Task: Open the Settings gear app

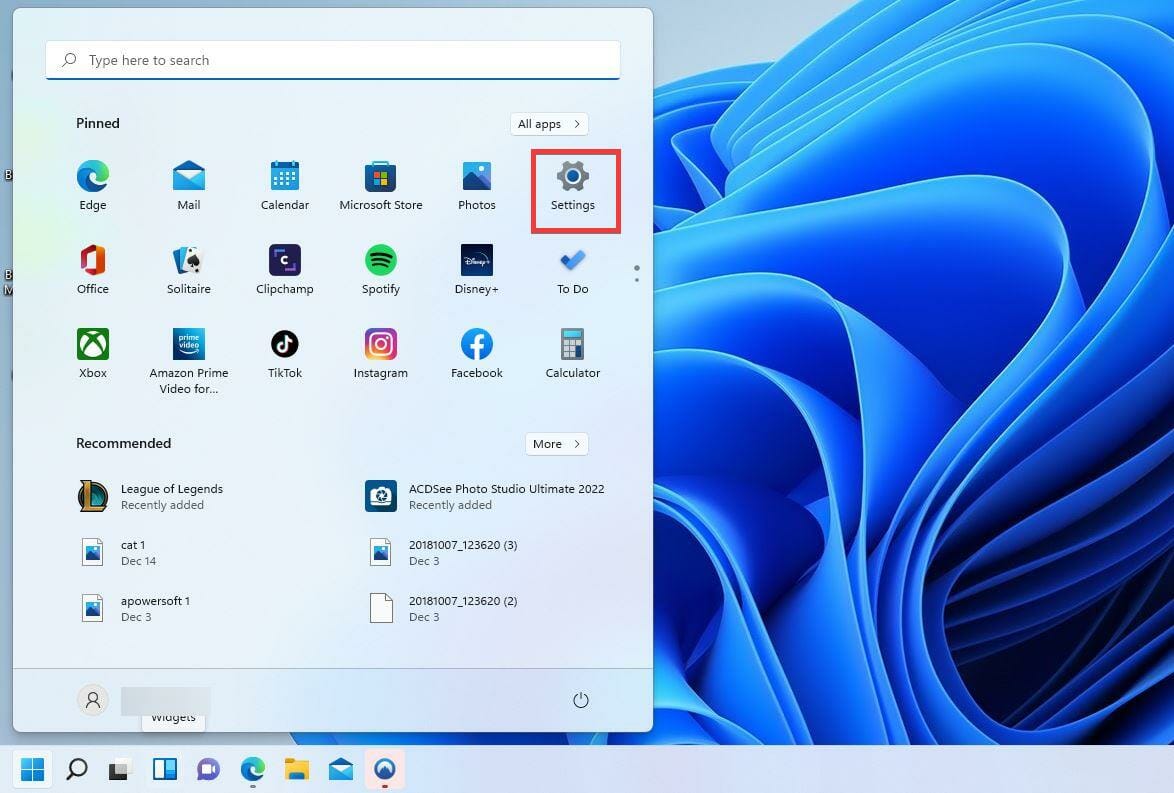Action: (x=573, y=186)
